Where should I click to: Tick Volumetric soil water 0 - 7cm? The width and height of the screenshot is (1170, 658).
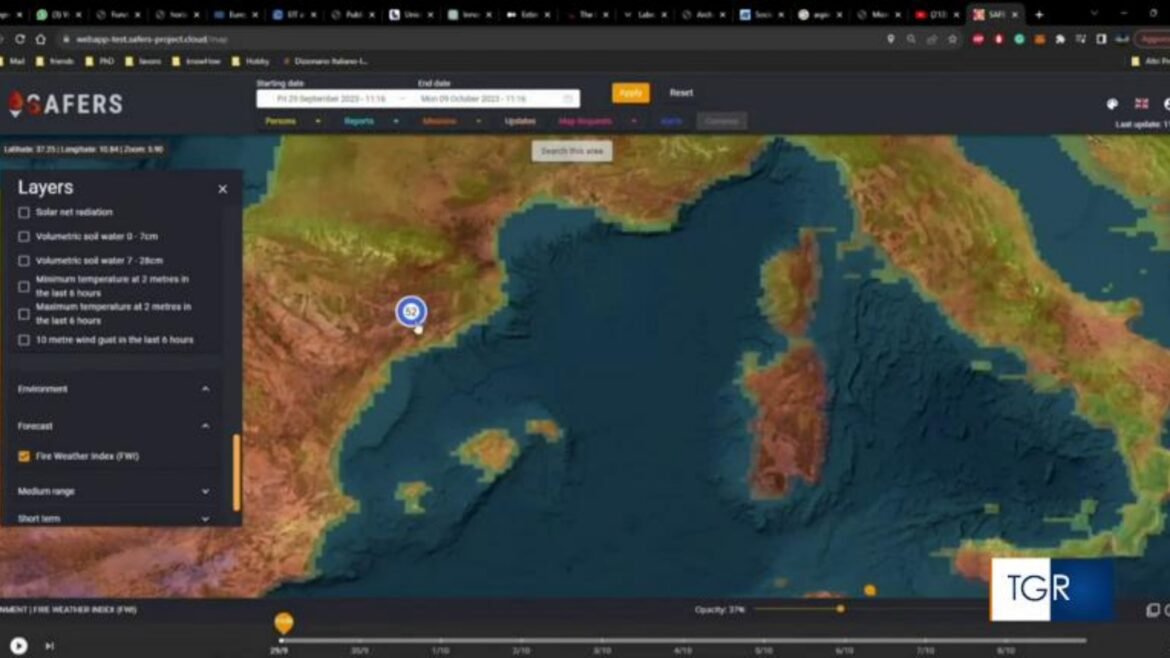pos(24,237)
